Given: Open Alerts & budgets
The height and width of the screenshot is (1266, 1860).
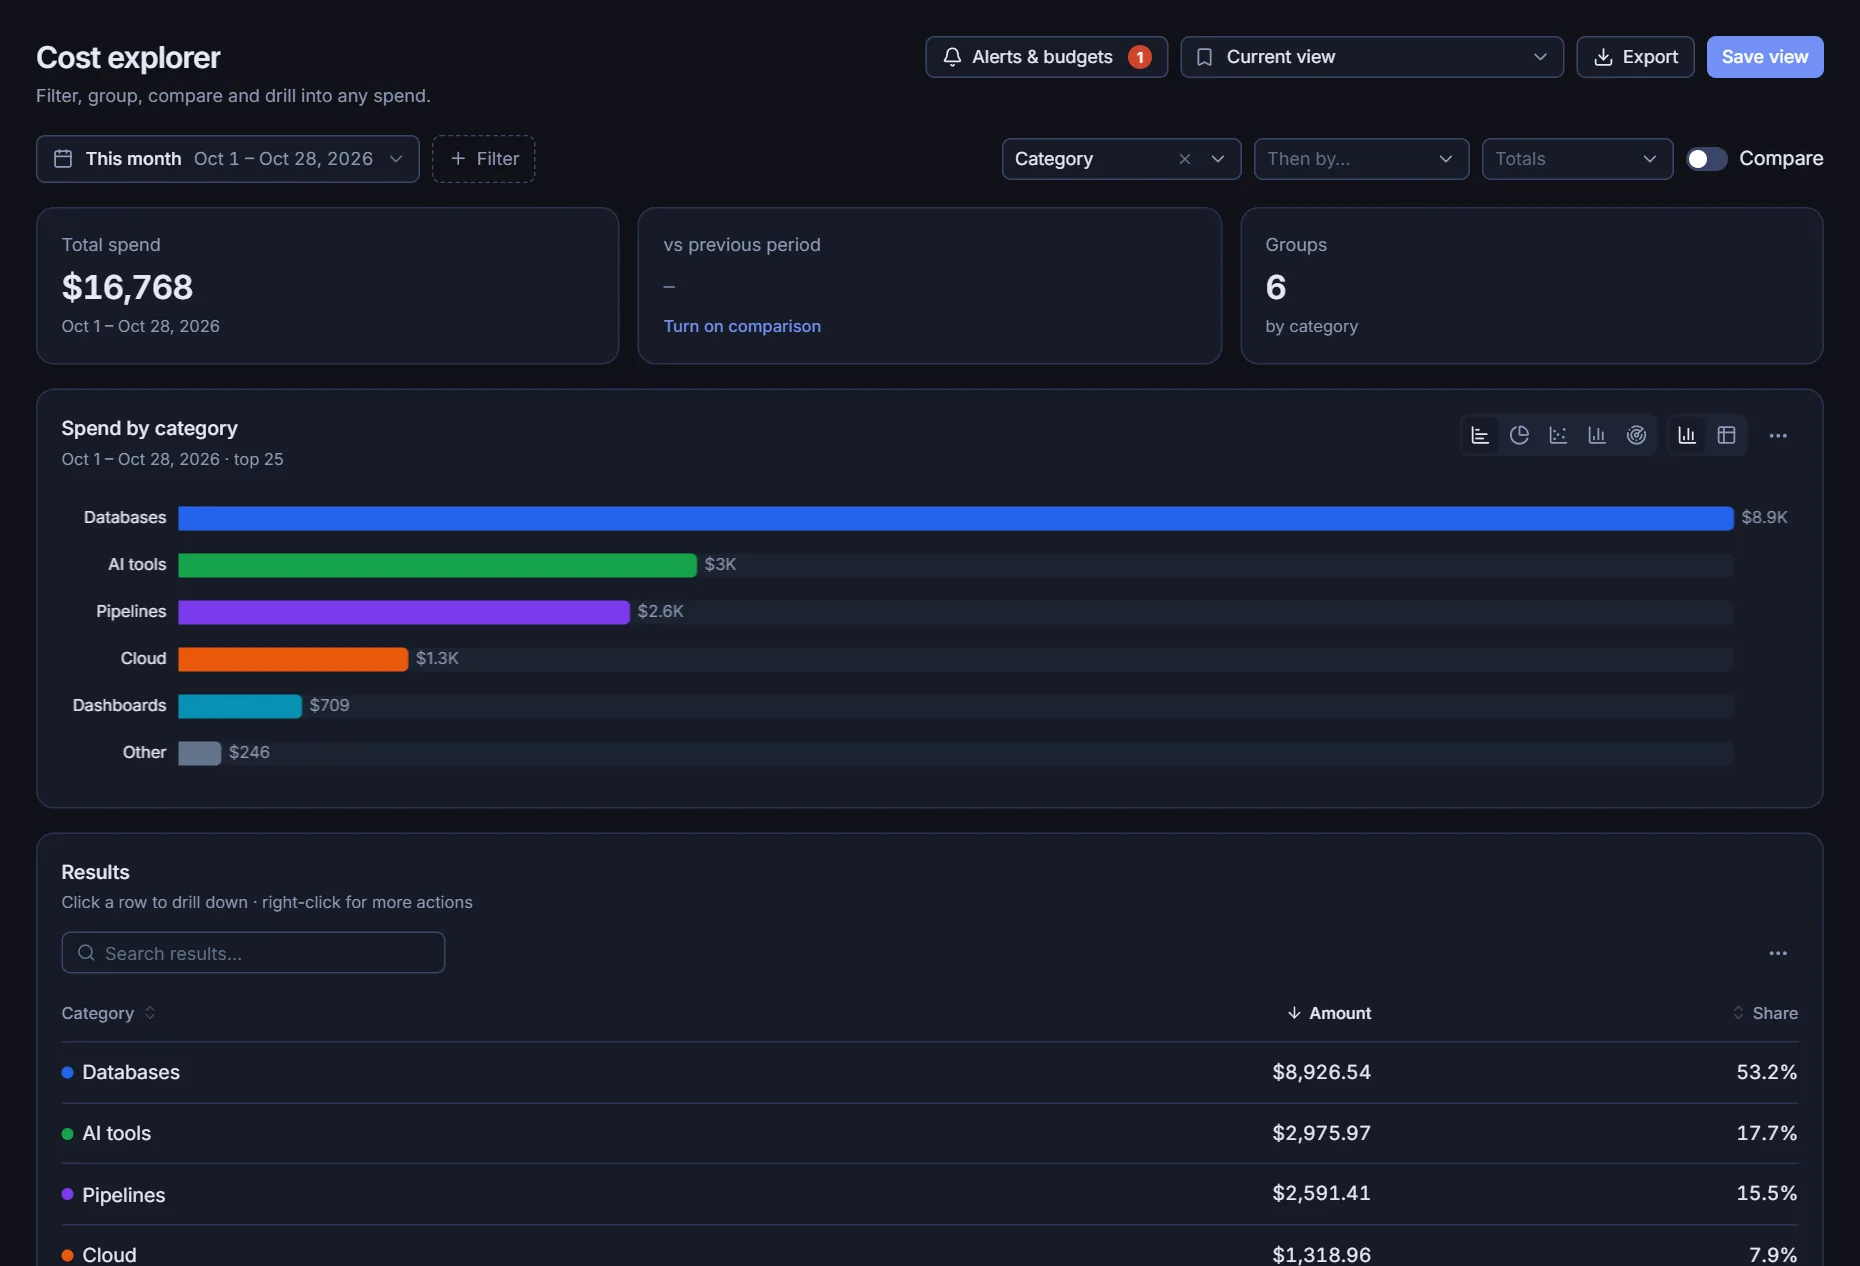Looking at the screenshot, I should coord(1046,57).
